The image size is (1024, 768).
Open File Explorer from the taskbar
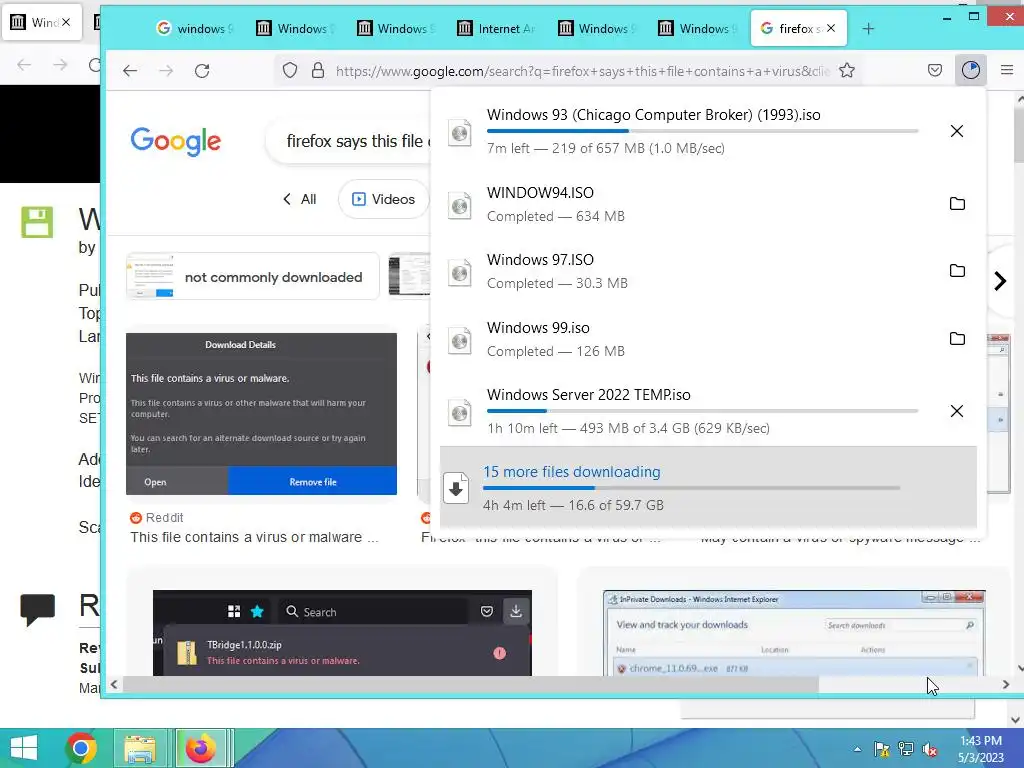tap(140, 748)
